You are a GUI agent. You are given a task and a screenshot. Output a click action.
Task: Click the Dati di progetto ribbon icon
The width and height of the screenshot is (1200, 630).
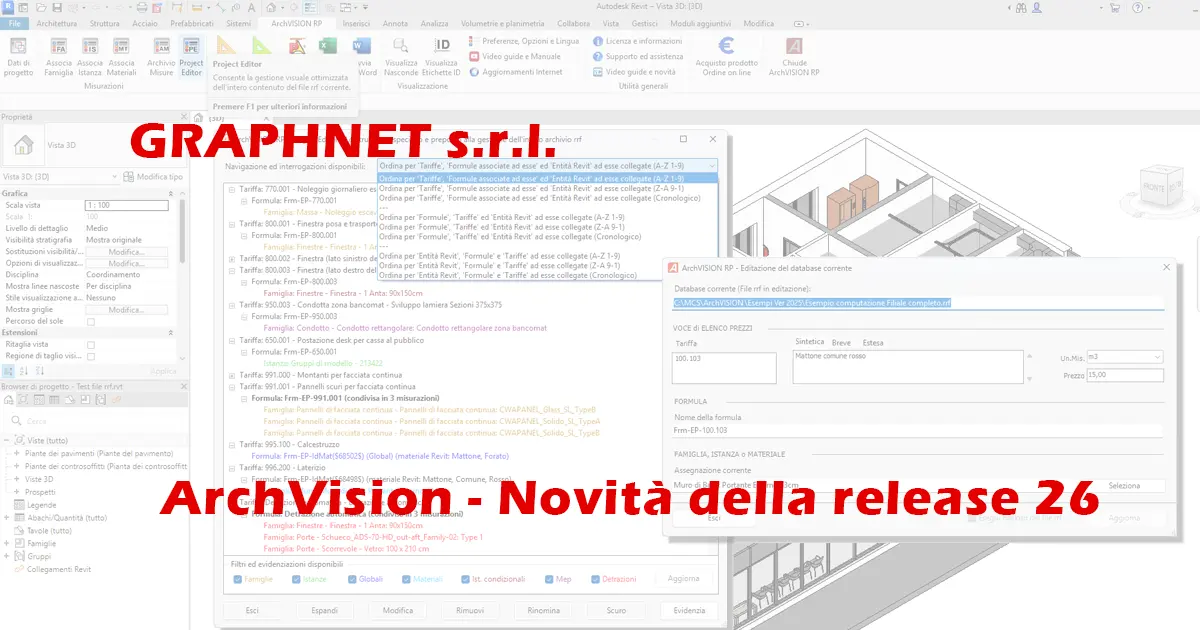click(x=18, y=46)
